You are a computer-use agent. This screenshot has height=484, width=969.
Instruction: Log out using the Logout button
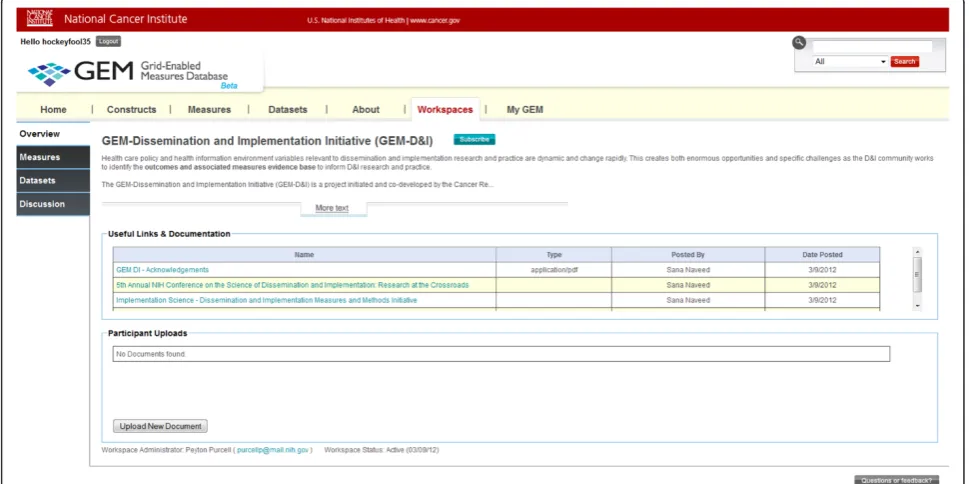point(108,41)
